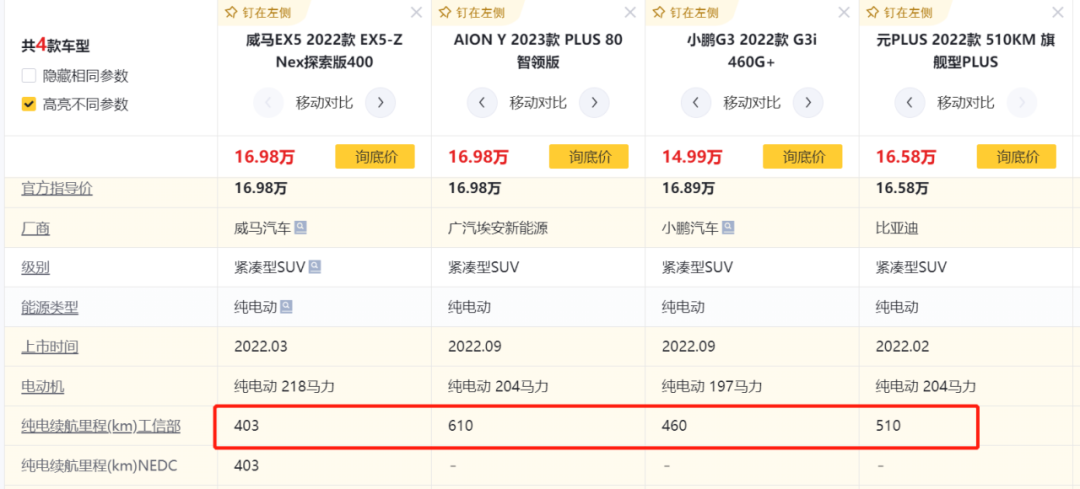This screenshot has width=1080, height=489.
Task: Remove 威马EX5 from comparison
Action: pyautogui.click(x=416, y=12)
